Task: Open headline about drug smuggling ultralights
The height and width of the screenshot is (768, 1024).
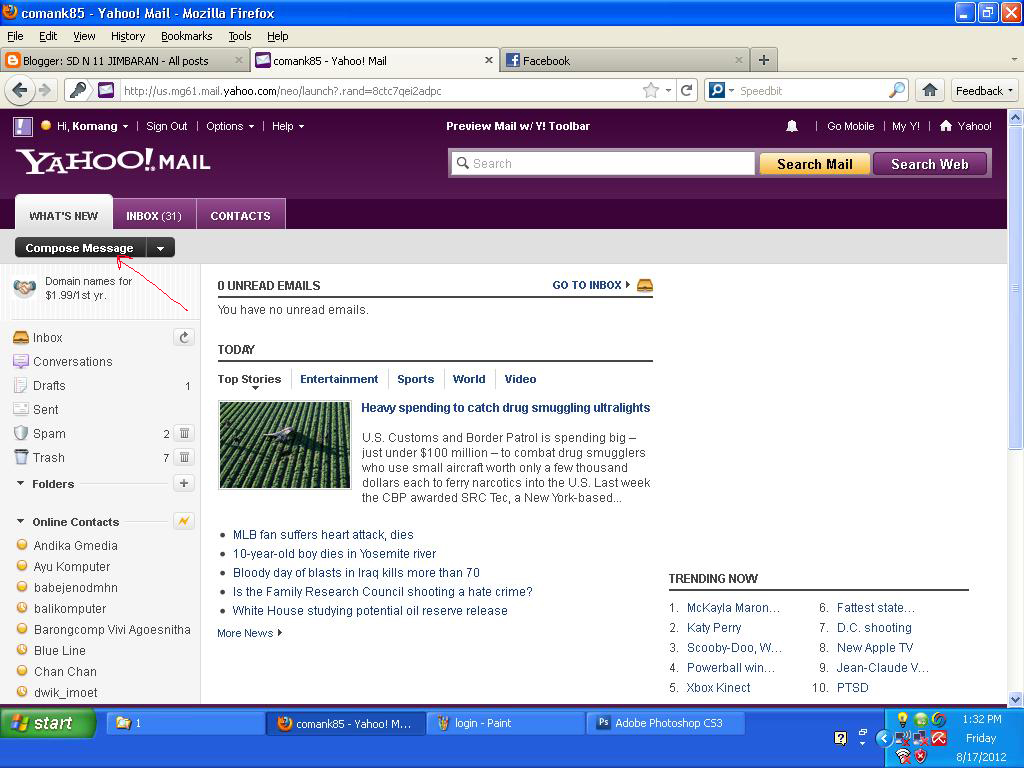Action: (x=505, y=408)
